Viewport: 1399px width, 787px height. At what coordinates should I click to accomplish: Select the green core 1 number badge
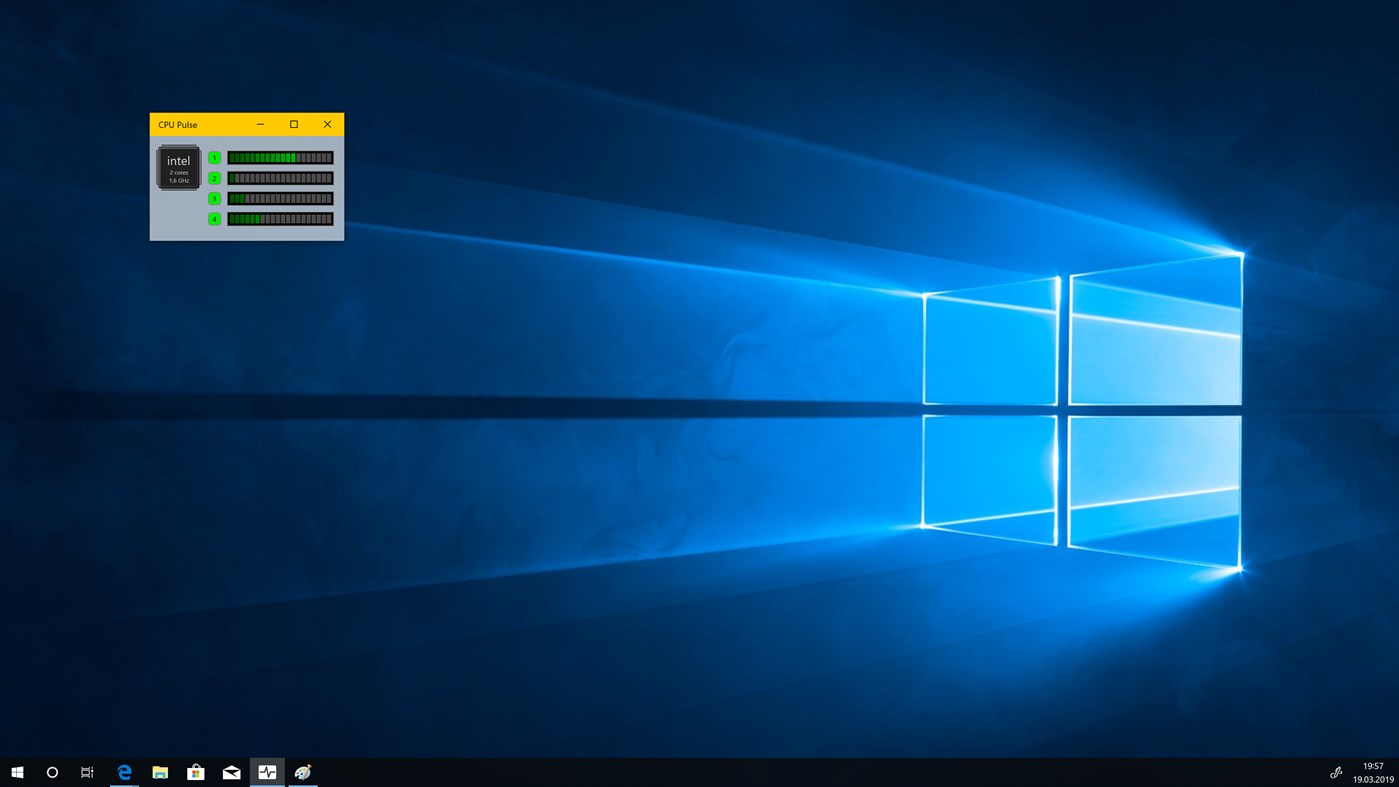[213, 157]
